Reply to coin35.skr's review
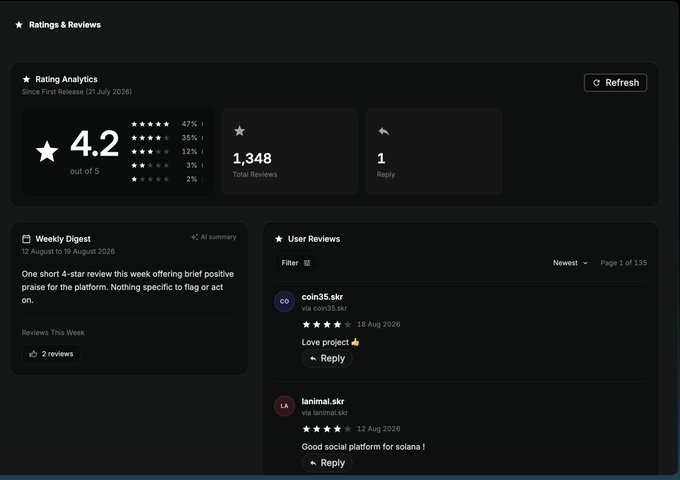Image resolution: width=680 pixels, height=480 pixels. click(327, 359)
